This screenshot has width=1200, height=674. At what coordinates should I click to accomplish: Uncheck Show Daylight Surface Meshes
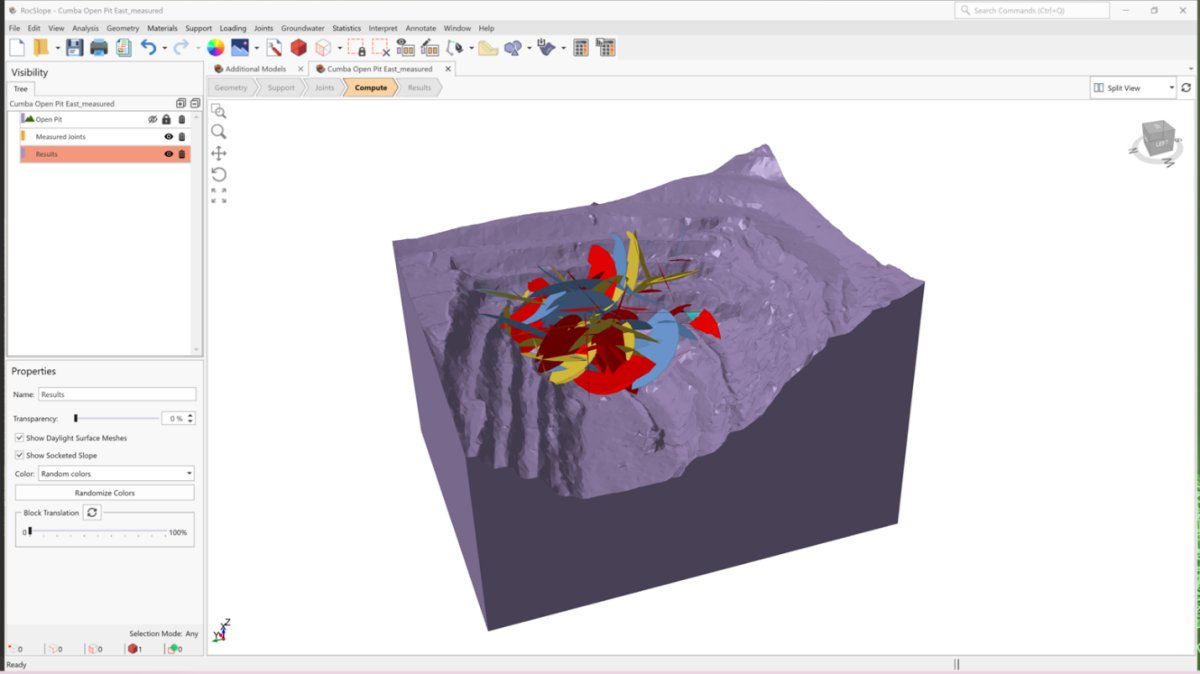click(19, 438)
